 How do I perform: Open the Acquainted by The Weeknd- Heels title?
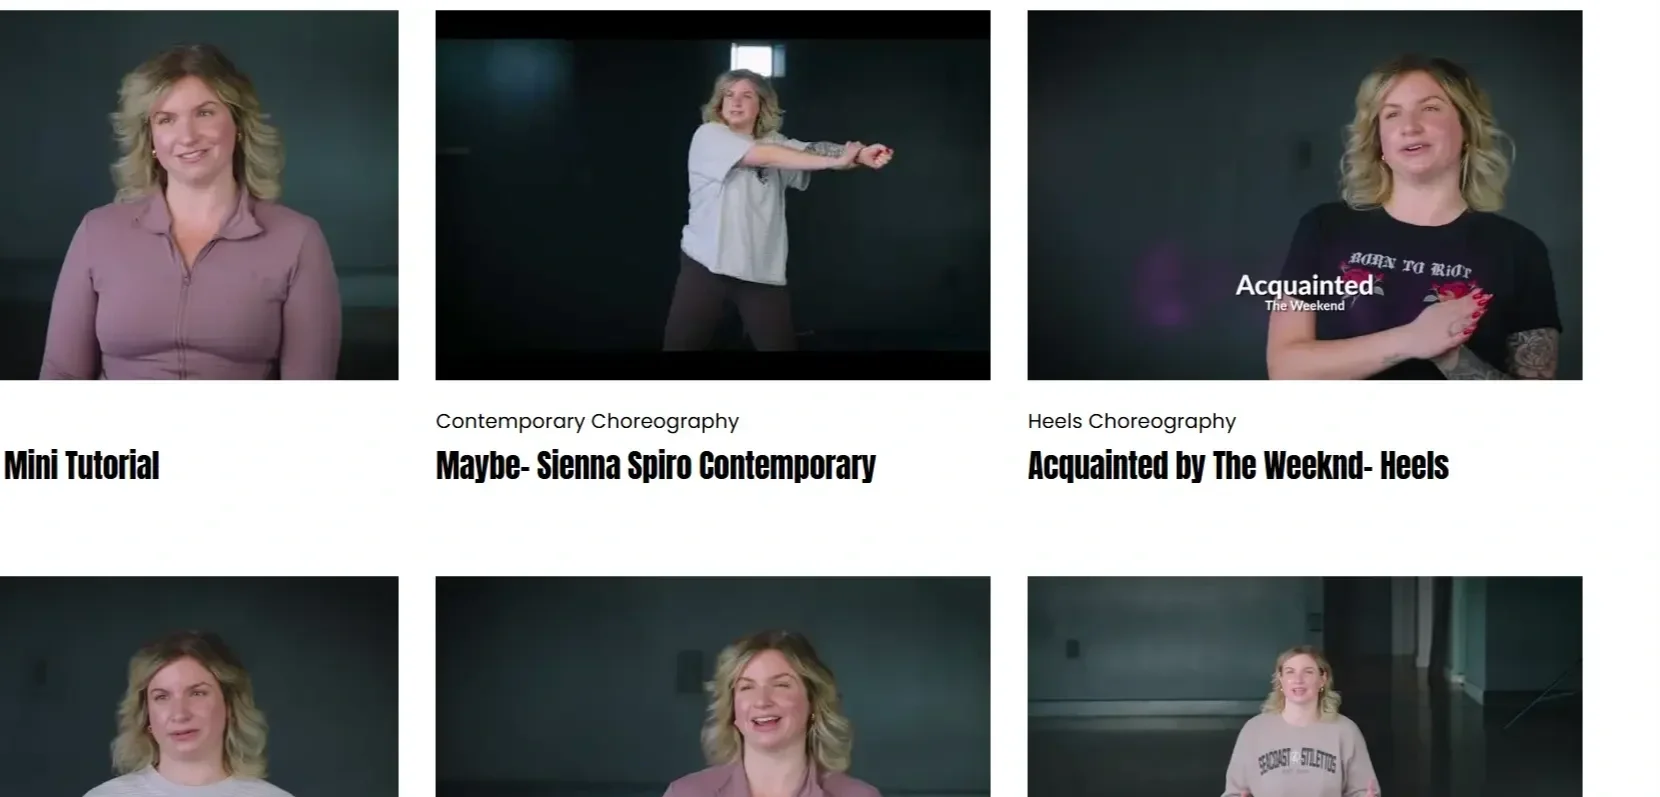pyautogui.click(x=1238, y=465)
